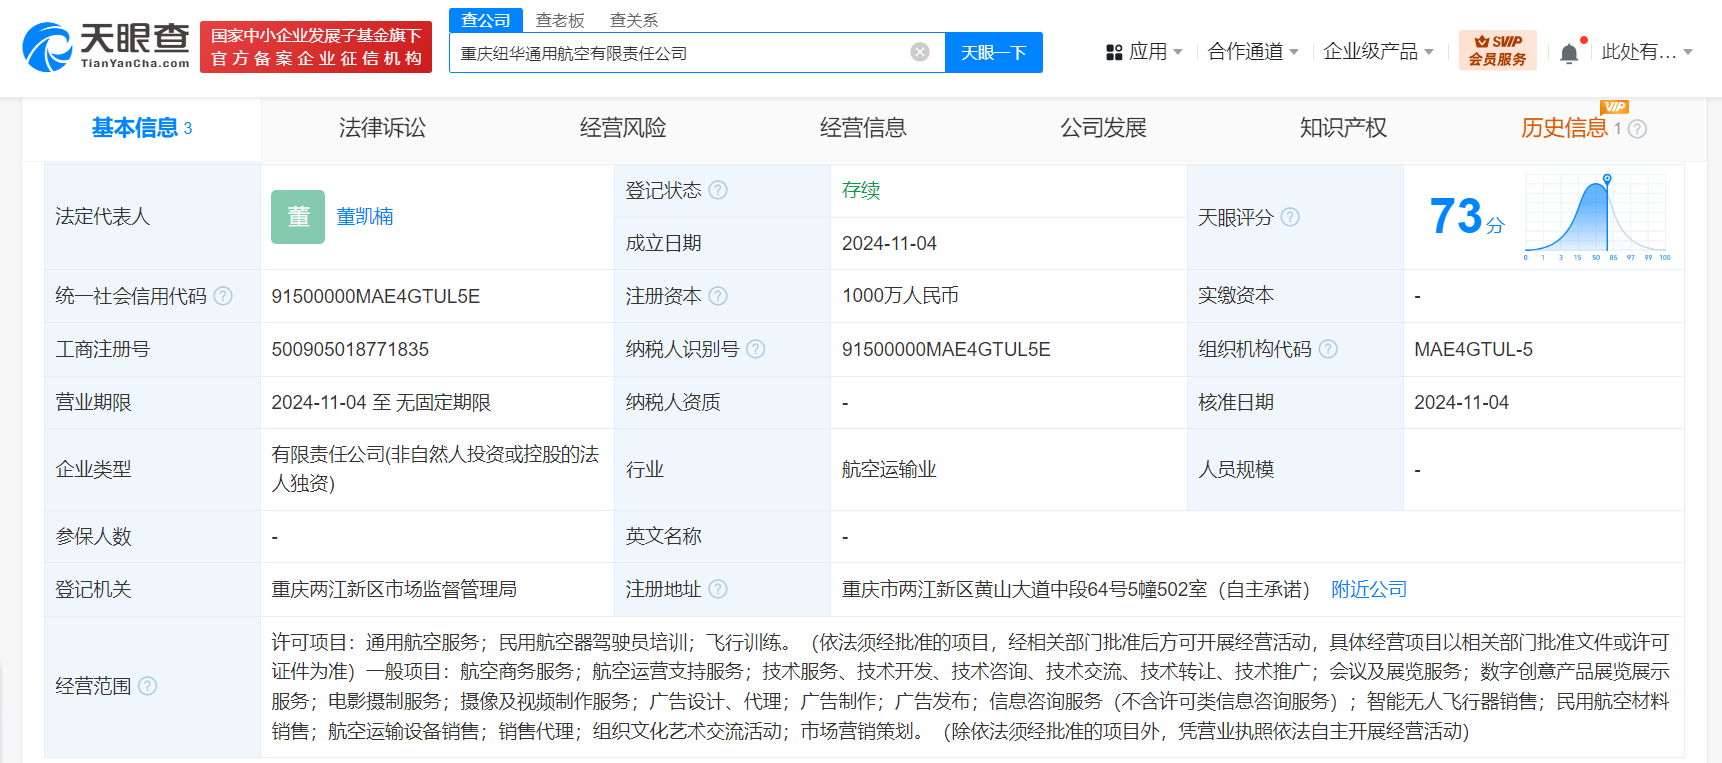Switch to 查公司 search tab

(486, 20)
